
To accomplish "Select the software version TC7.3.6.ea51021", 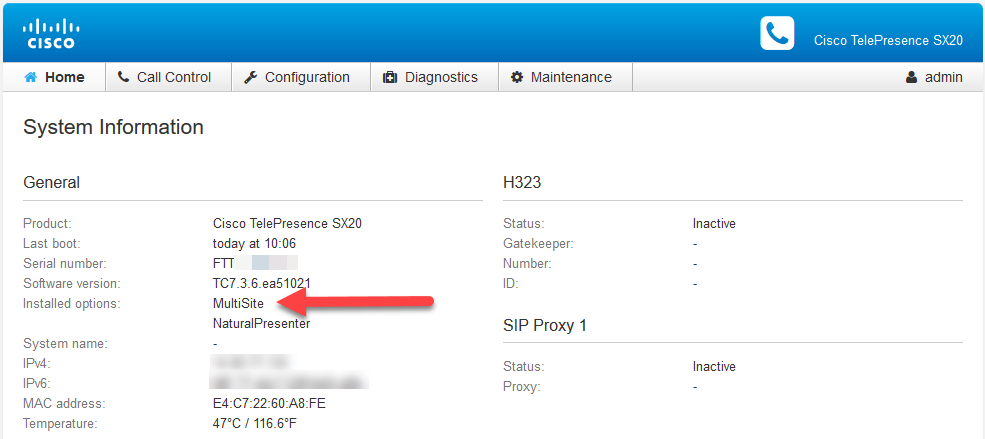I will (262, 283).
